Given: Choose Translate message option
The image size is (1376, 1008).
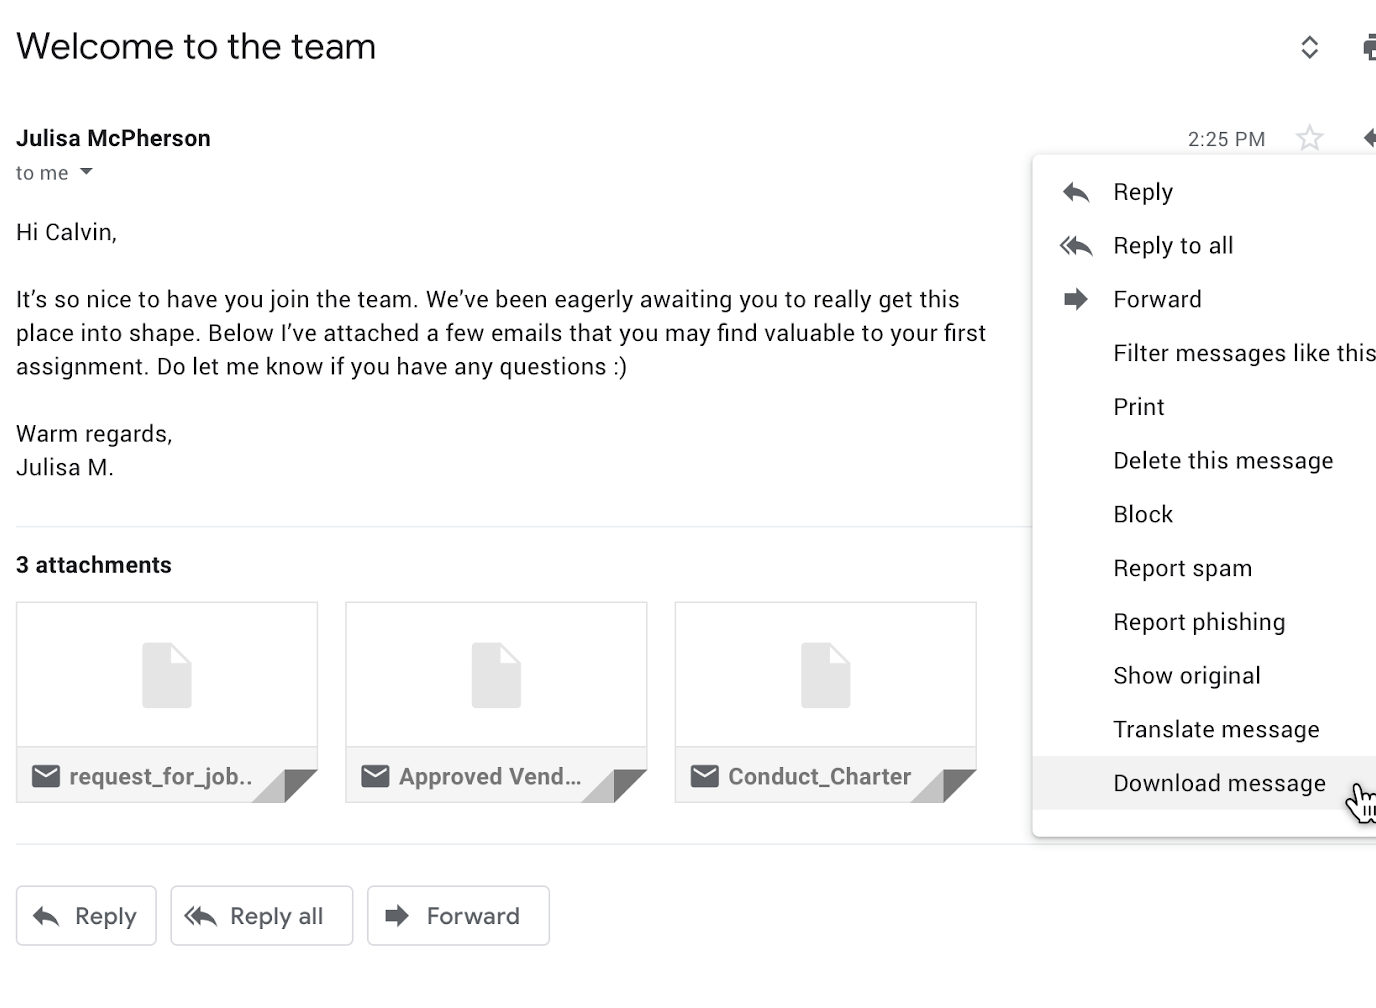Looking at the screenshot, I should 1216,730.
